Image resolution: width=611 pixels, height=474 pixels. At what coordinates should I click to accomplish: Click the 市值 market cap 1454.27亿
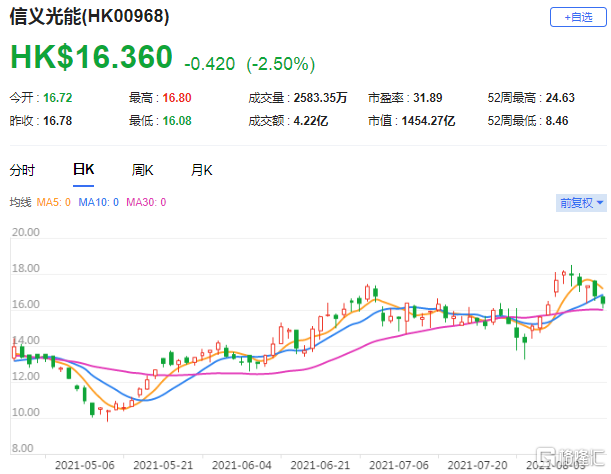click(428, 121)
